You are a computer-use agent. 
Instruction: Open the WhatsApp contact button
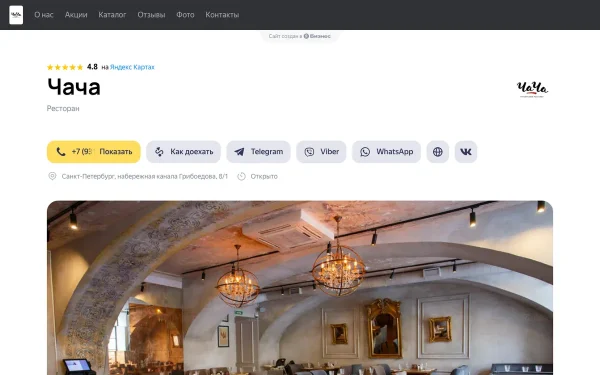click(x=386, y=152)
